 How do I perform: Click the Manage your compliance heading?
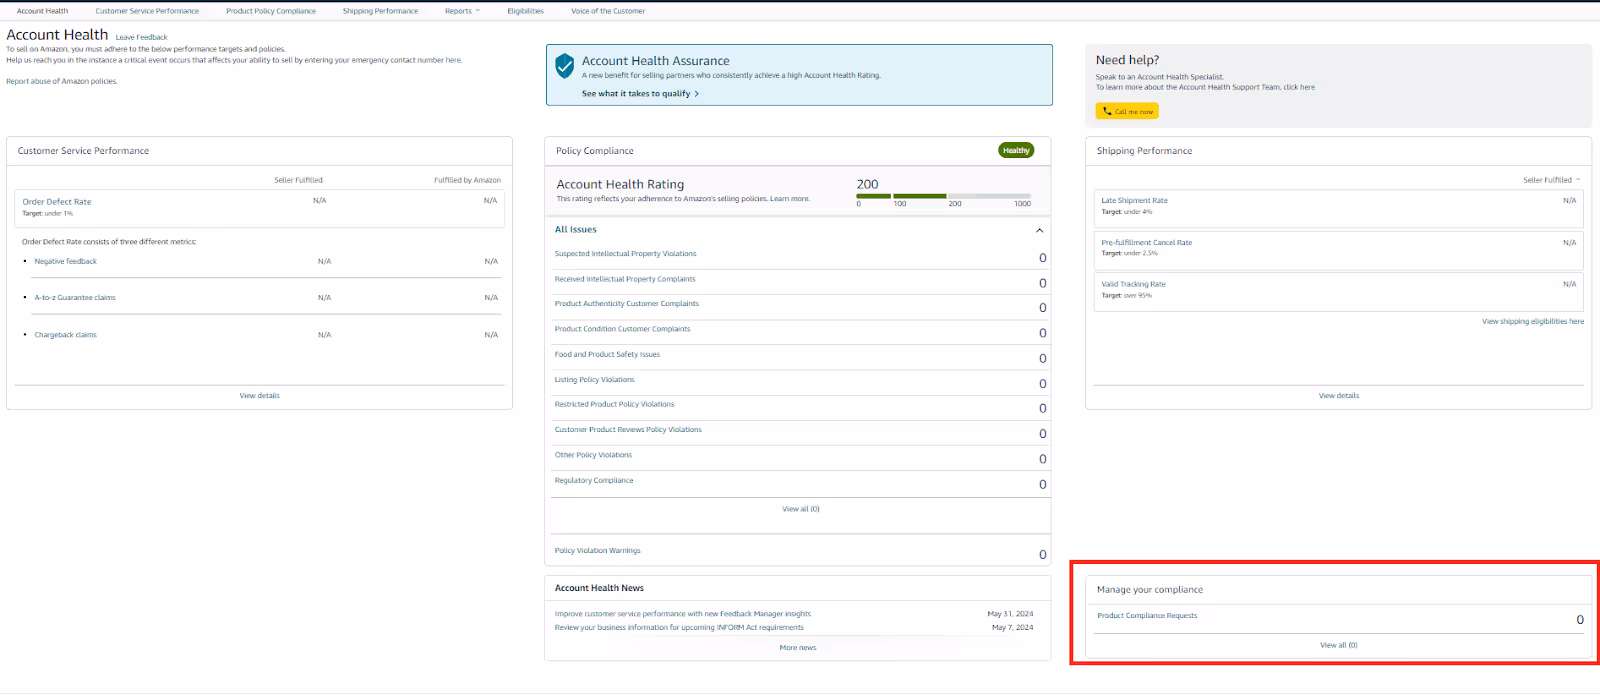(x=1150, y=590)
